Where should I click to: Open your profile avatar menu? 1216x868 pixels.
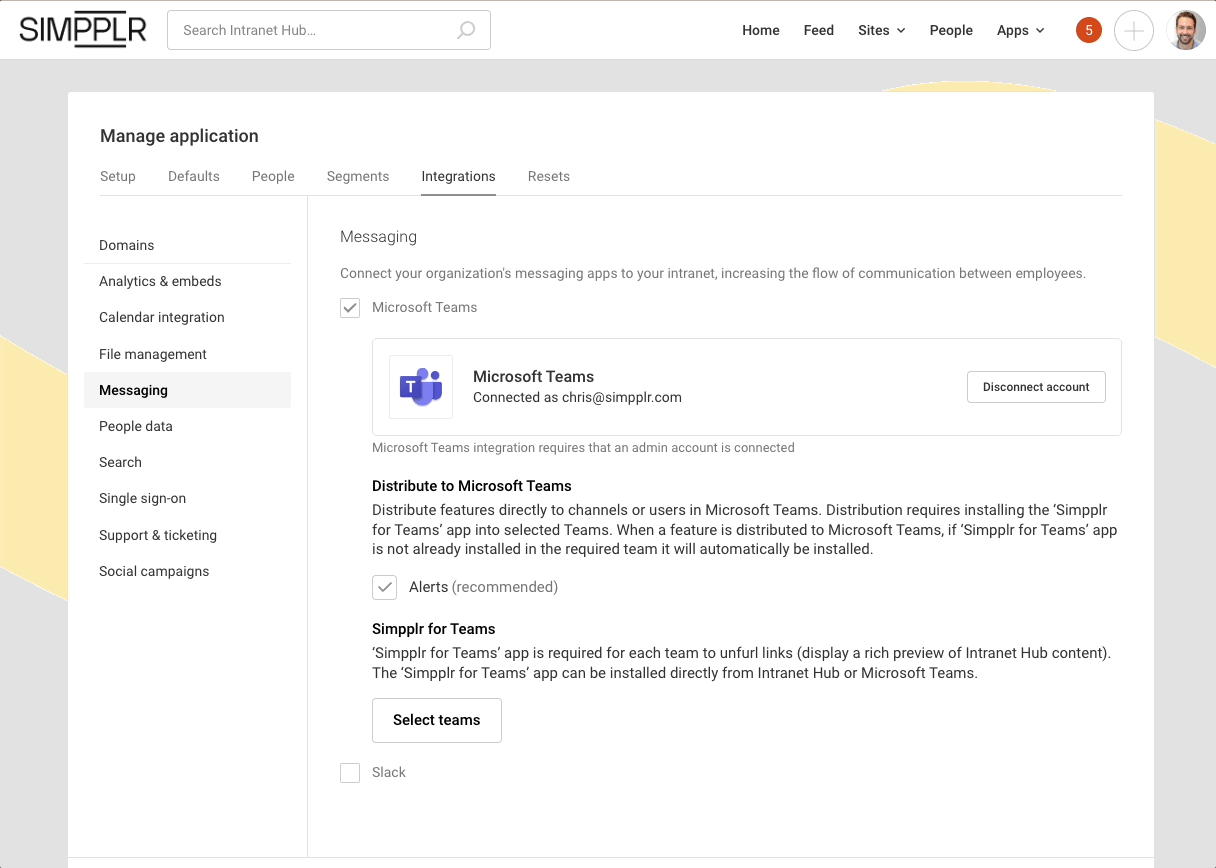point(1185,30)
